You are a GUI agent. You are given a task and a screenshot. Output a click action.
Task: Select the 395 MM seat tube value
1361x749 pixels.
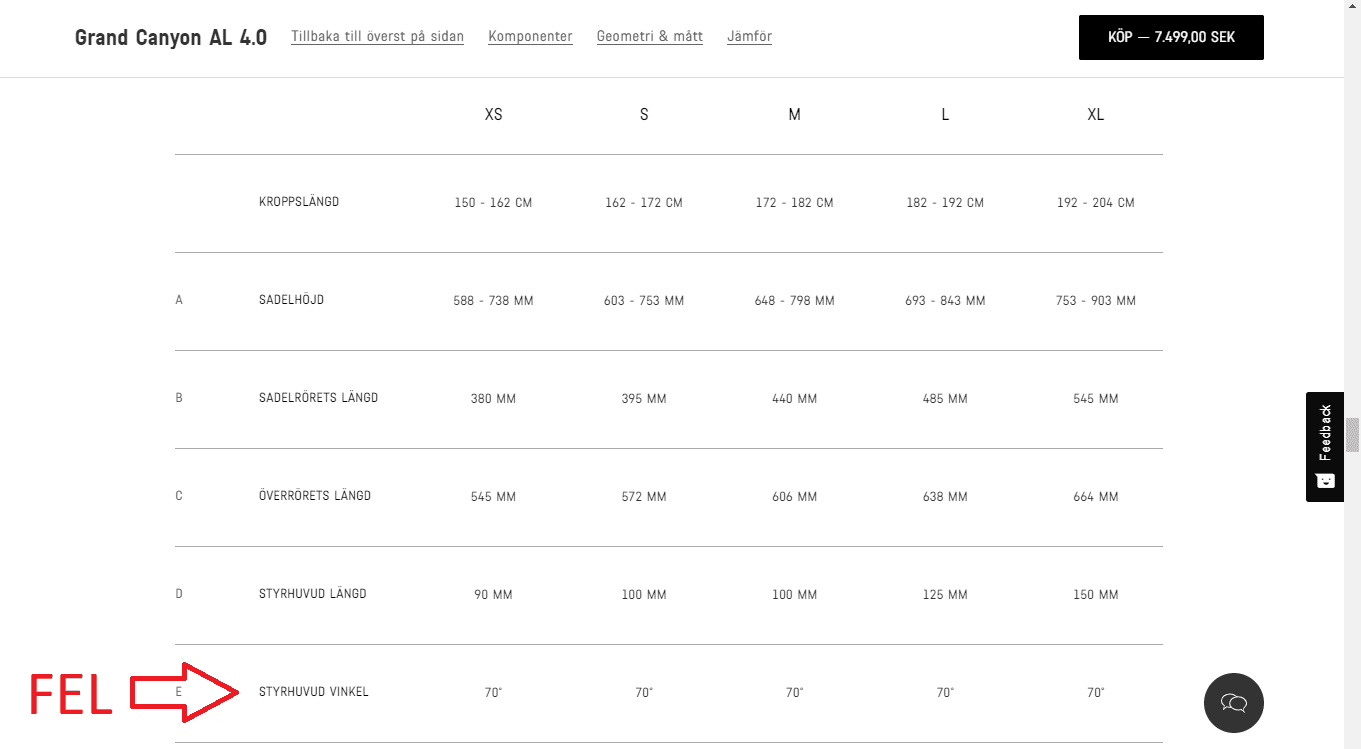coord(644,399)
